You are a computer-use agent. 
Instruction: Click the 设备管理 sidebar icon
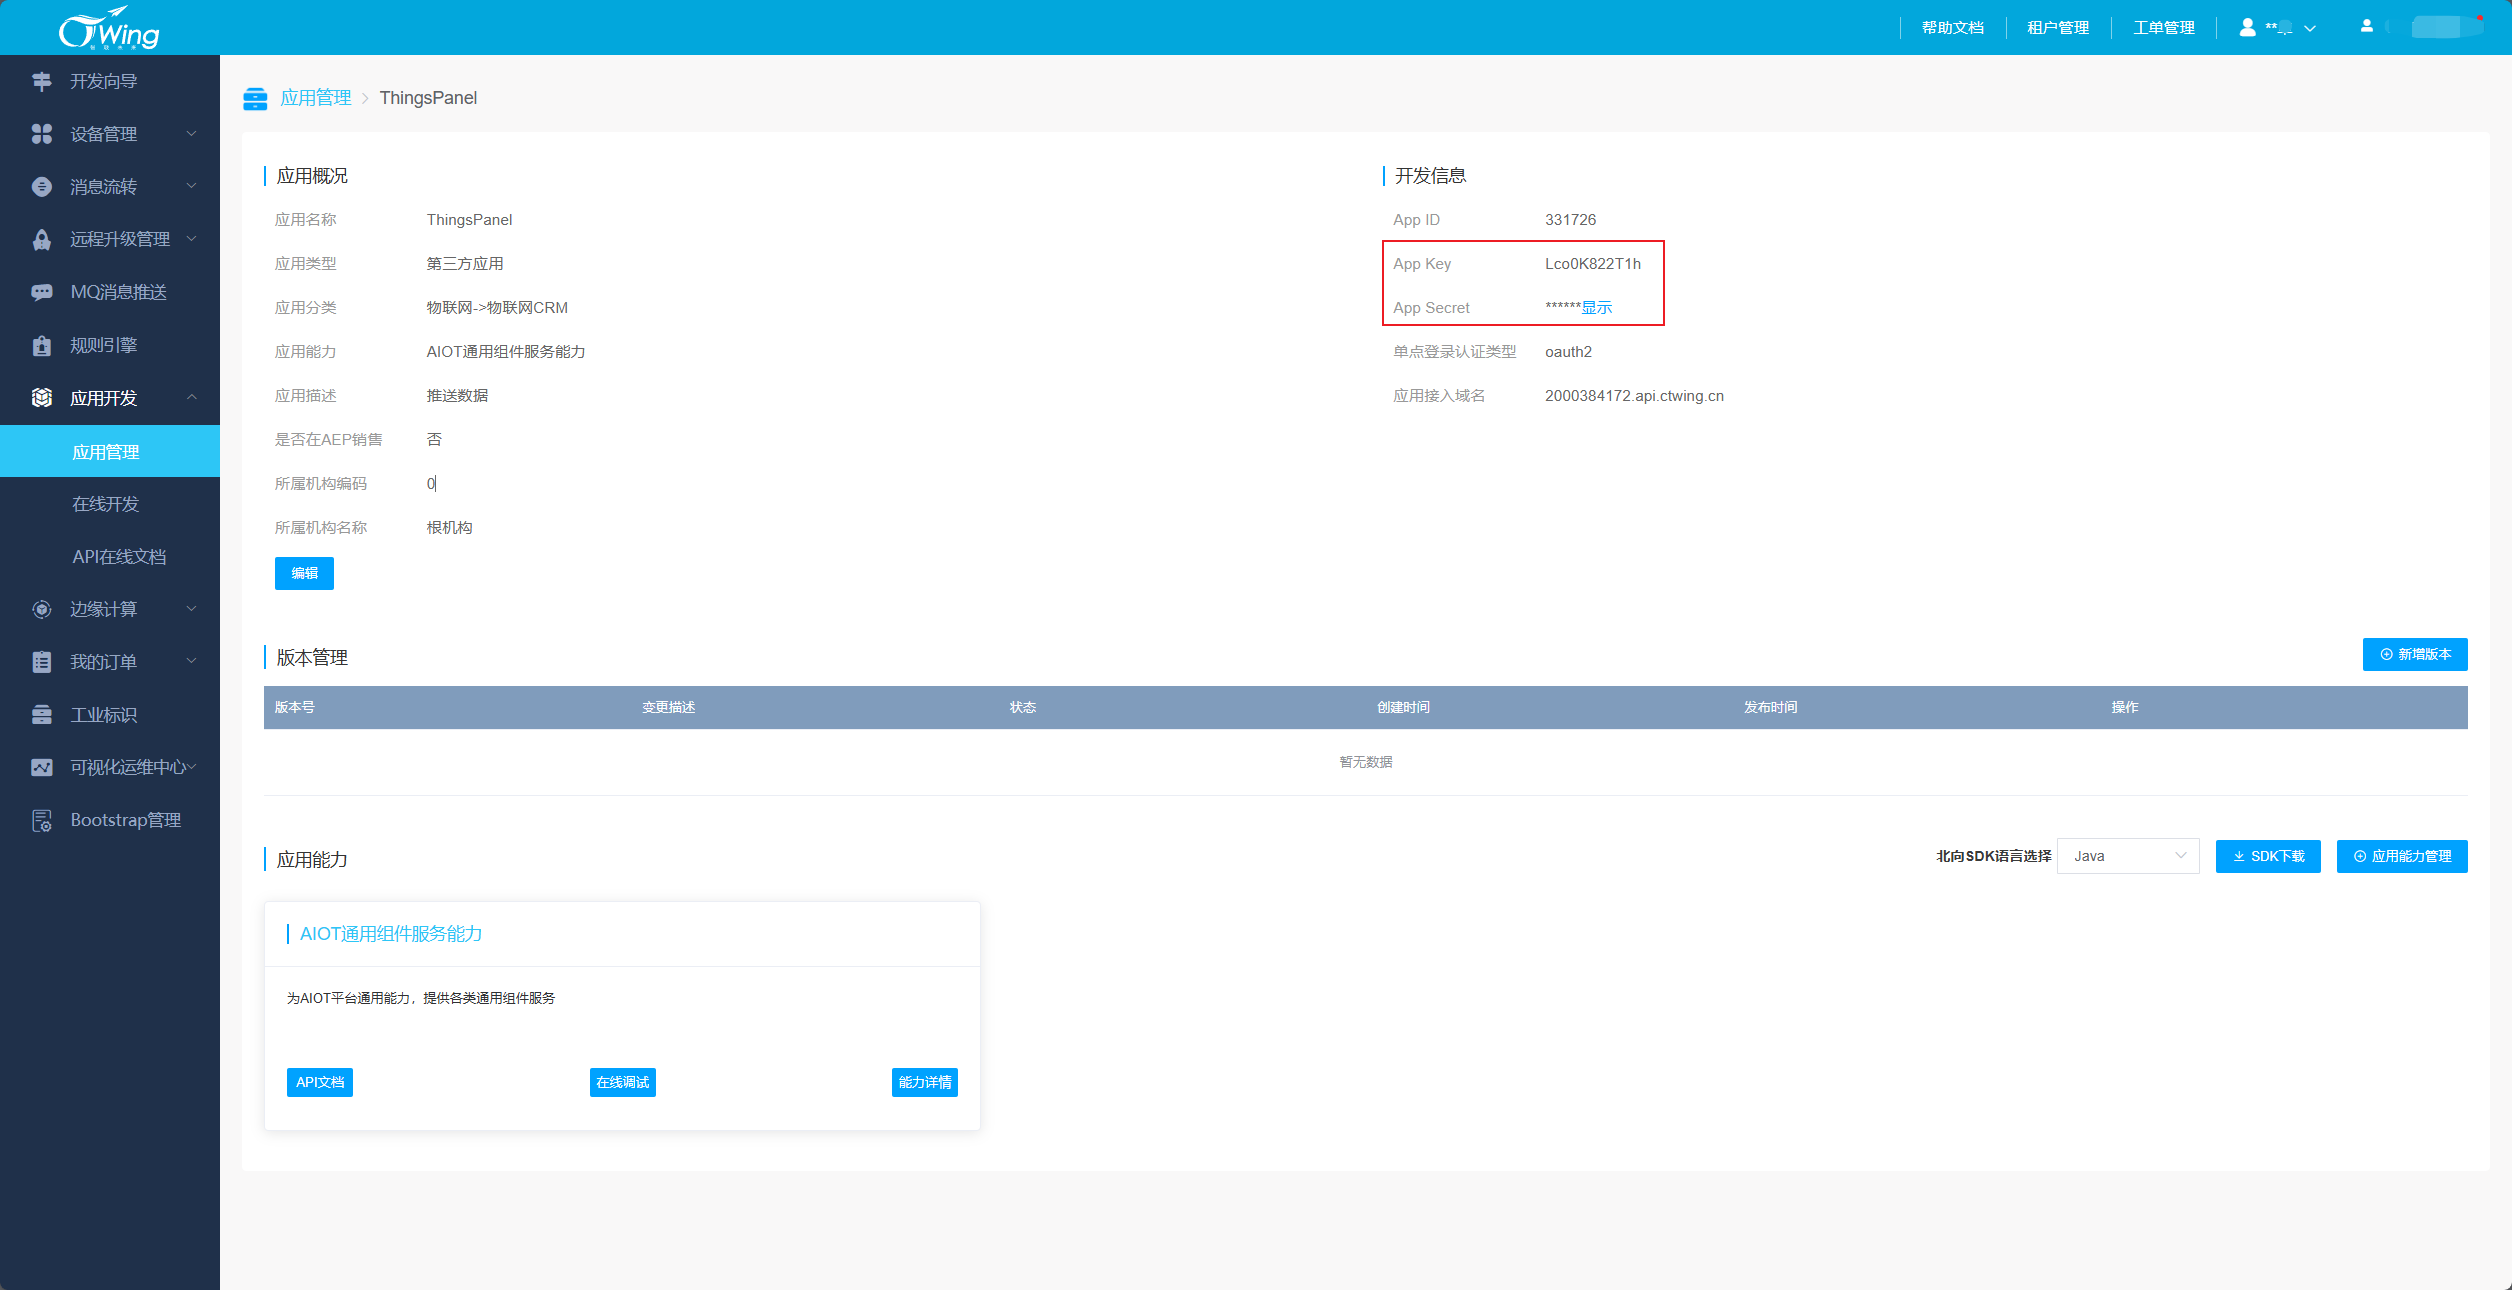[41, 134]
